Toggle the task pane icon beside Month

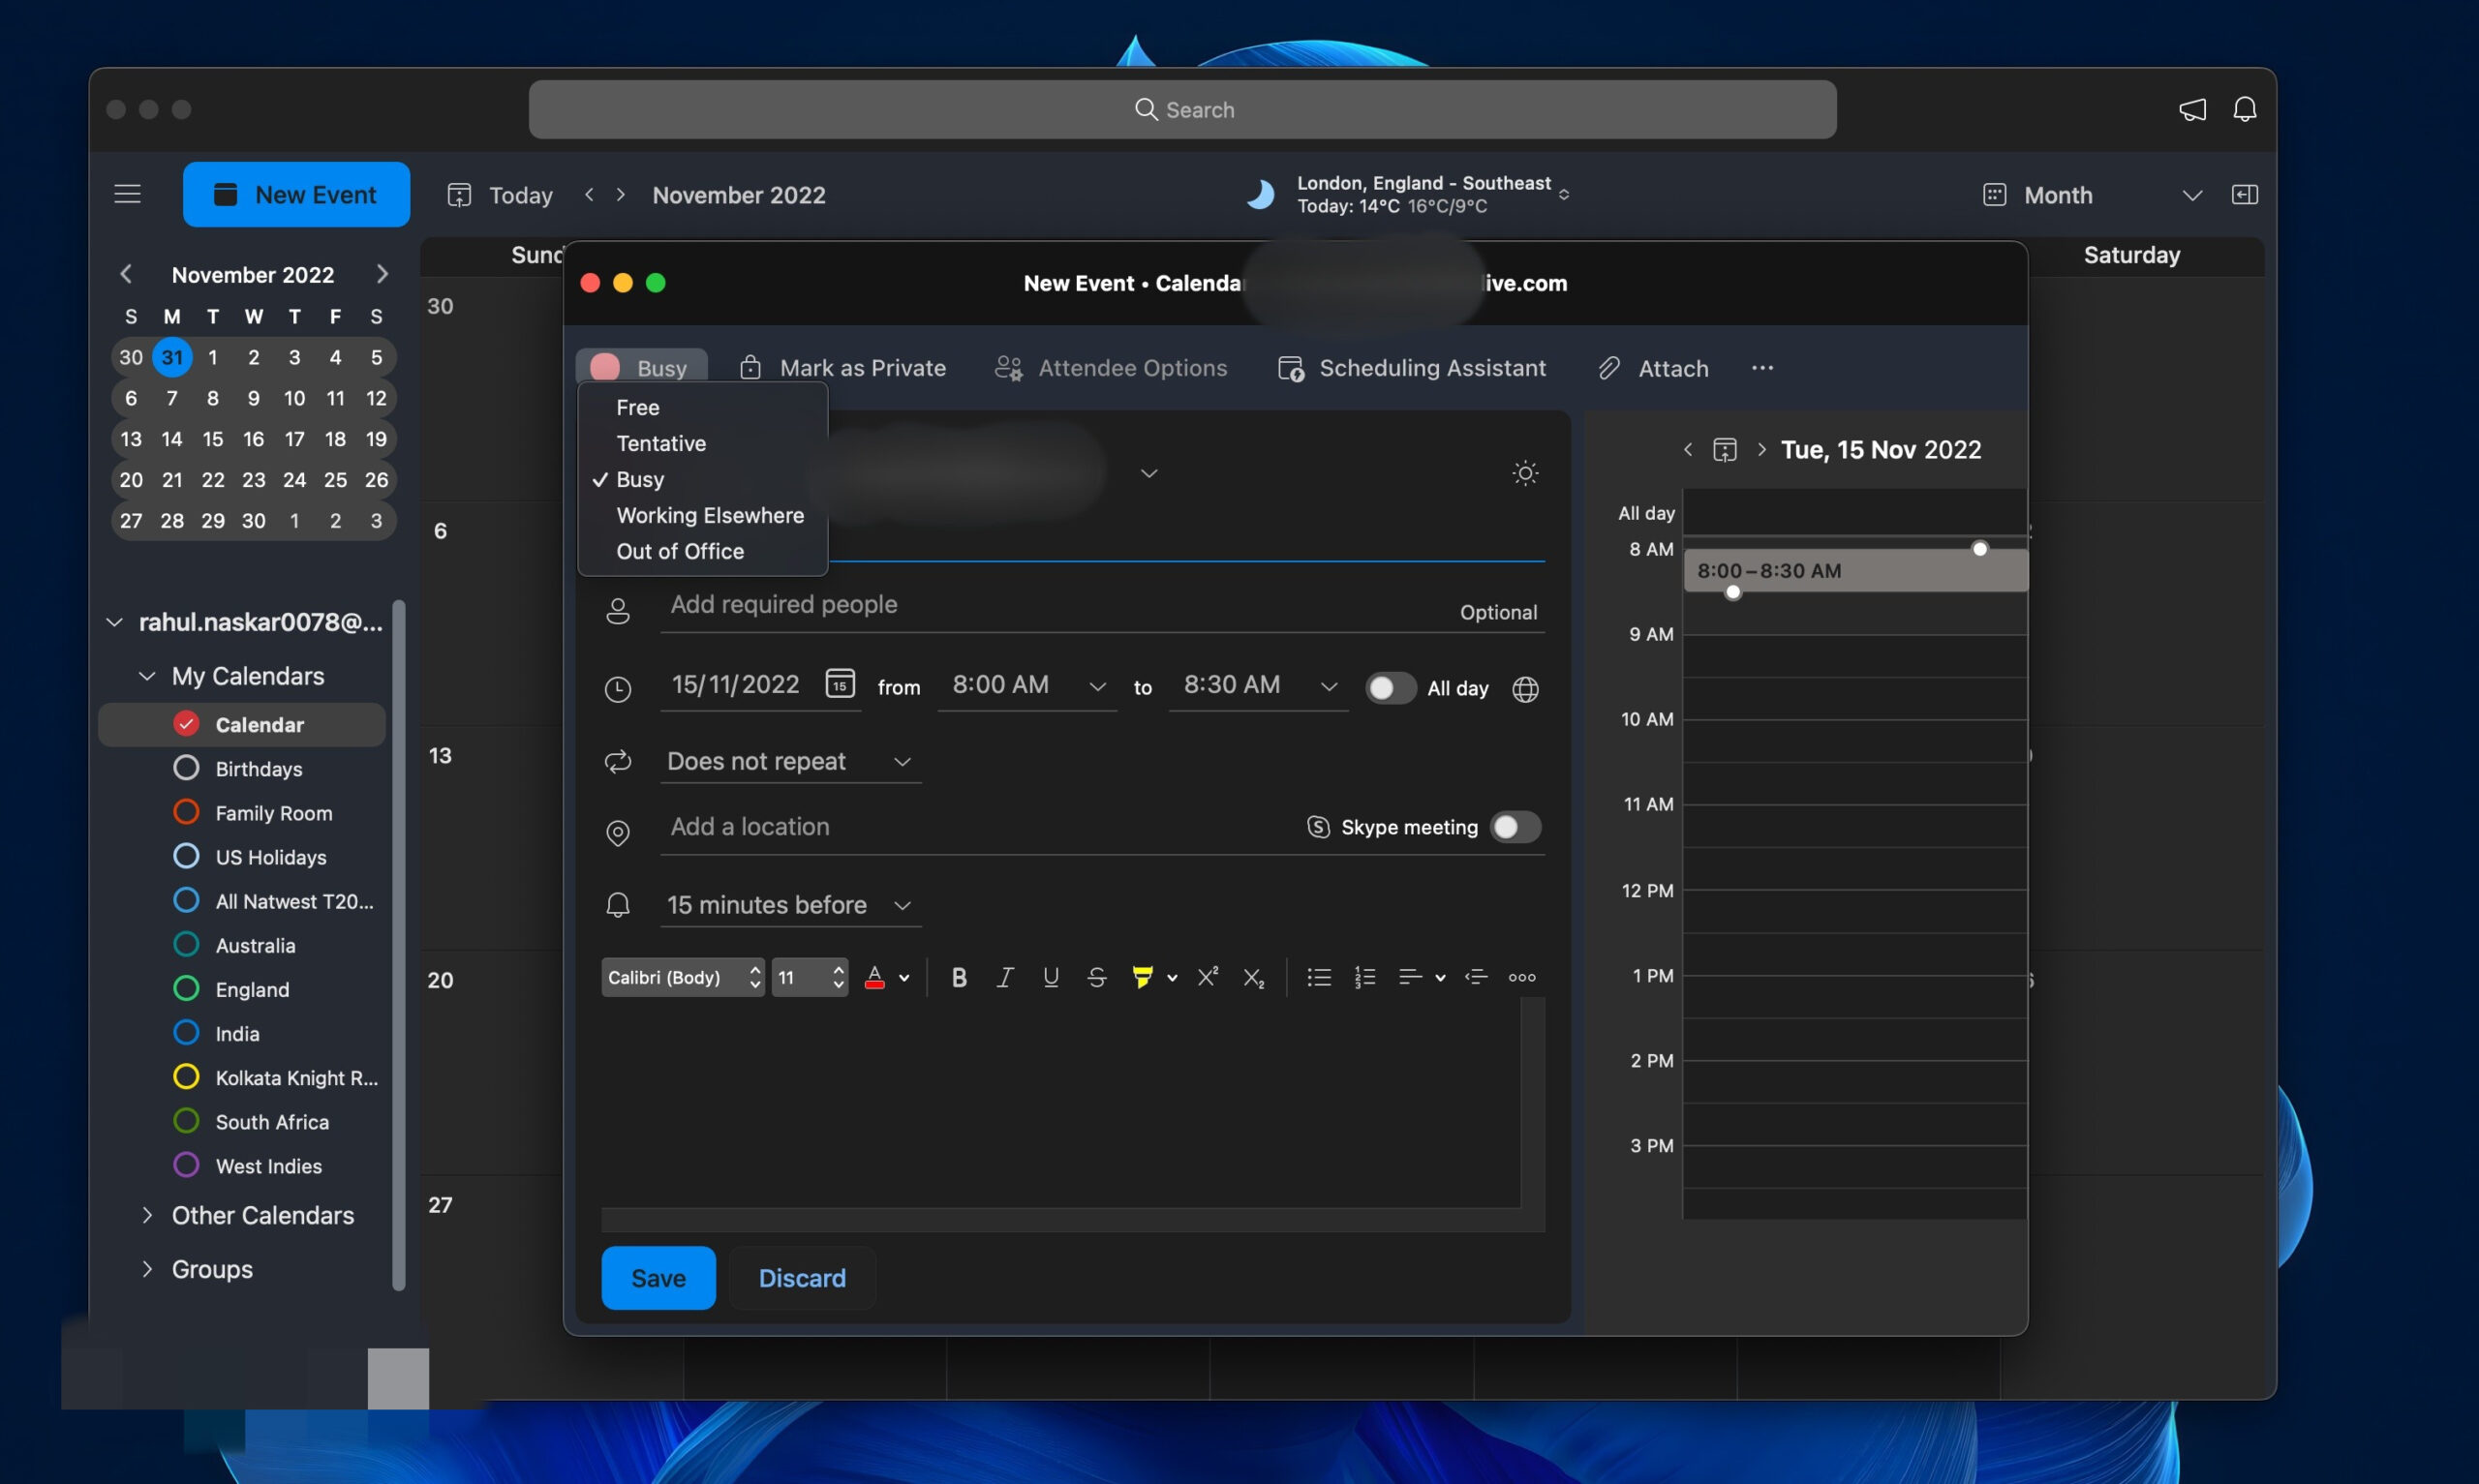2245,194
